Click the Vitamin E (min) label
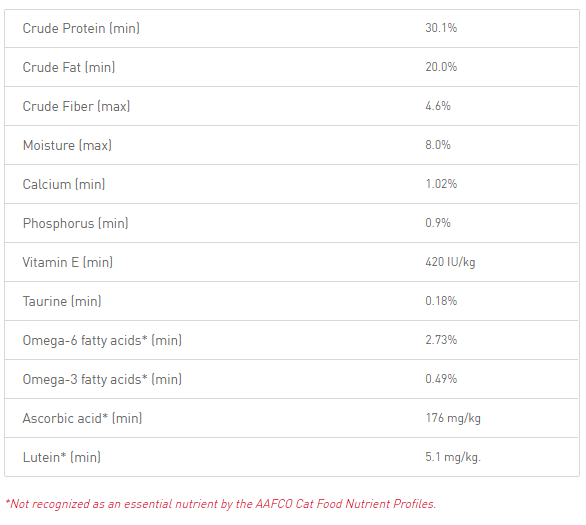This screenshot has height=525, width=586. click(x=68, y=262)
